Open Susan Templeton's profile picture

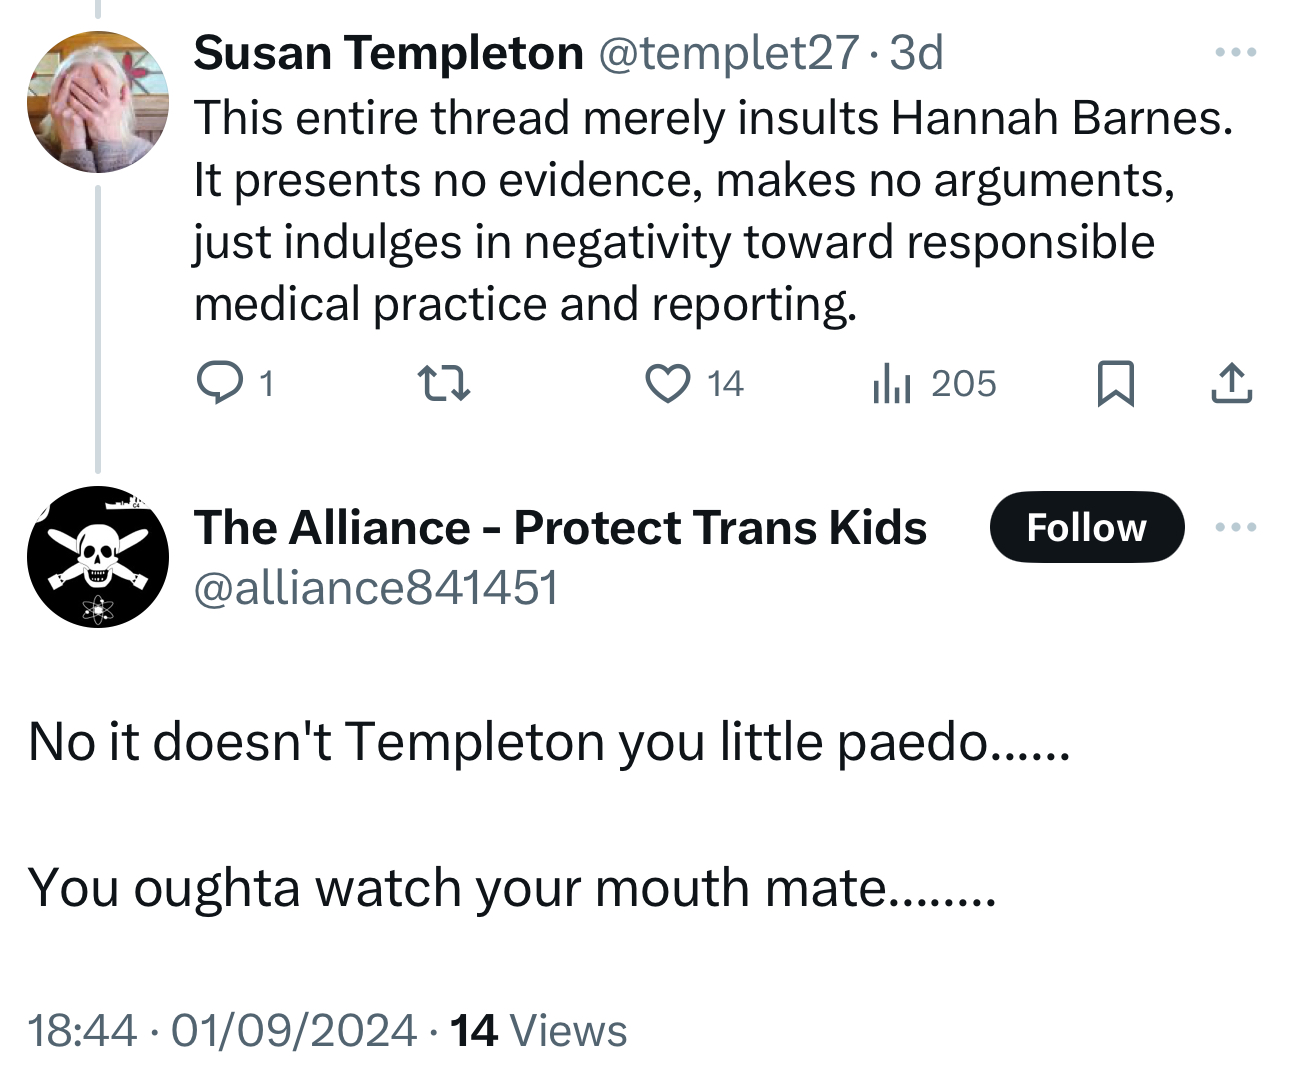click(x=97, y=101)
